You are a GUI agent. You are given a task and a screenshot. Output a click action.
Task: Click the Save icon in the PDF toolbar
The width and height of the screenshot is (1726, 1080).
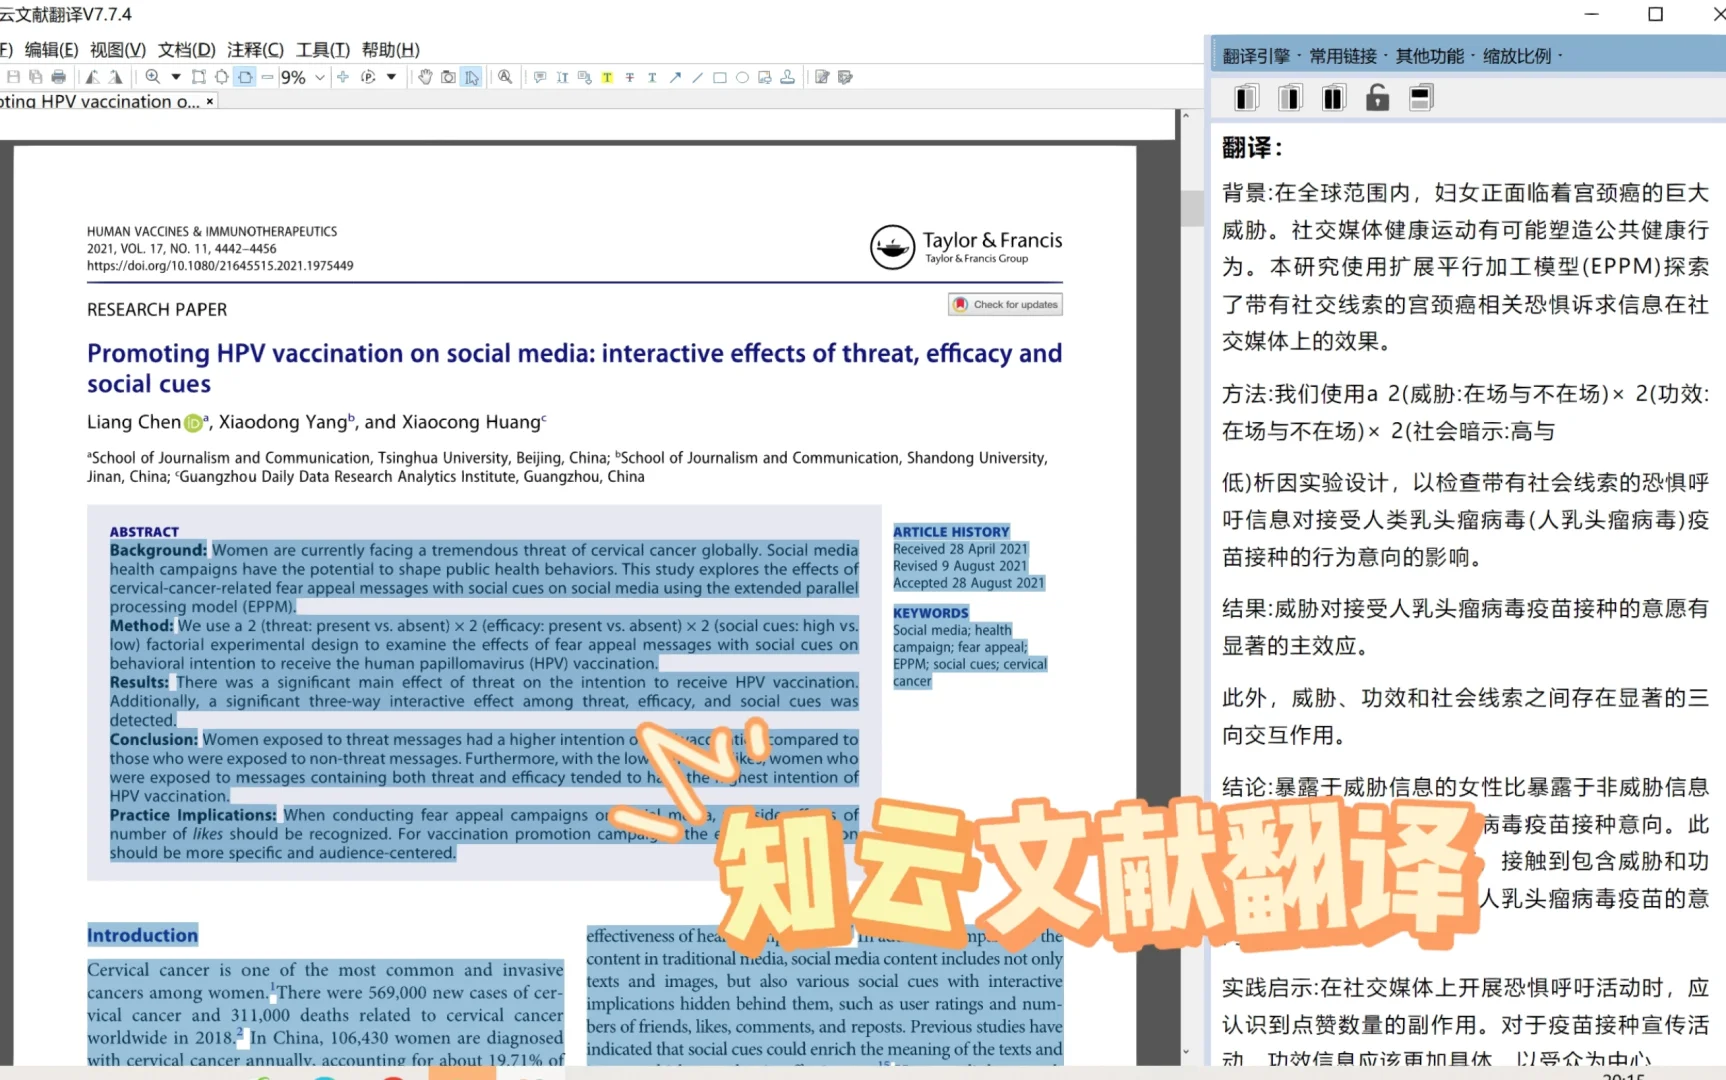coord(13,77)
